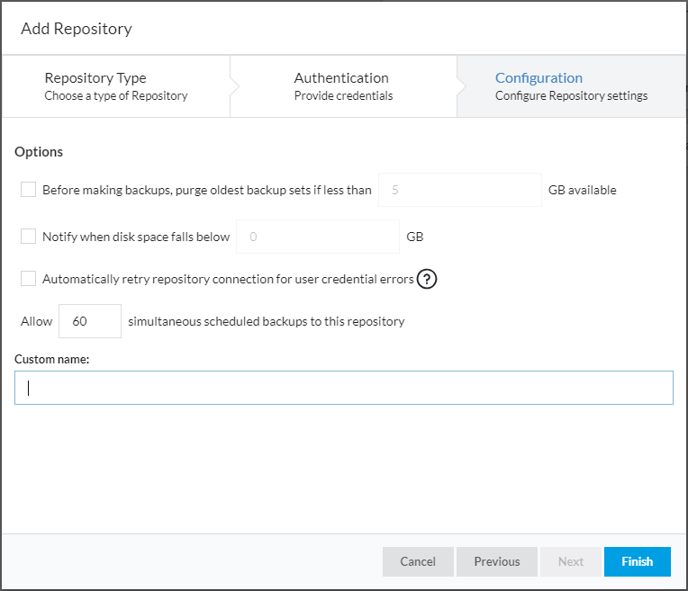This screenshot has height=591, width=688.
Task: Go to the Repository Type step
Action: point(116,86)
